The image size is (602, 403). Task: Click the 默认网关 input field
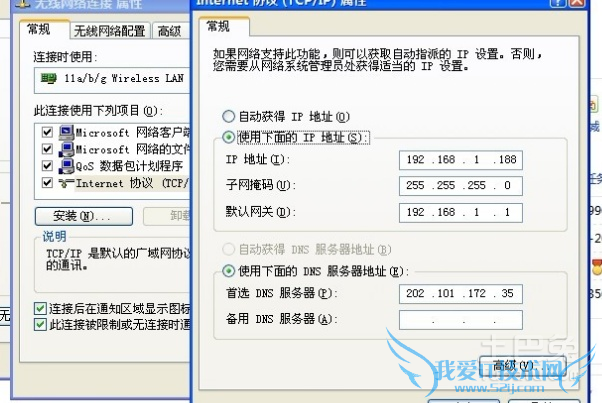[461, 212]
